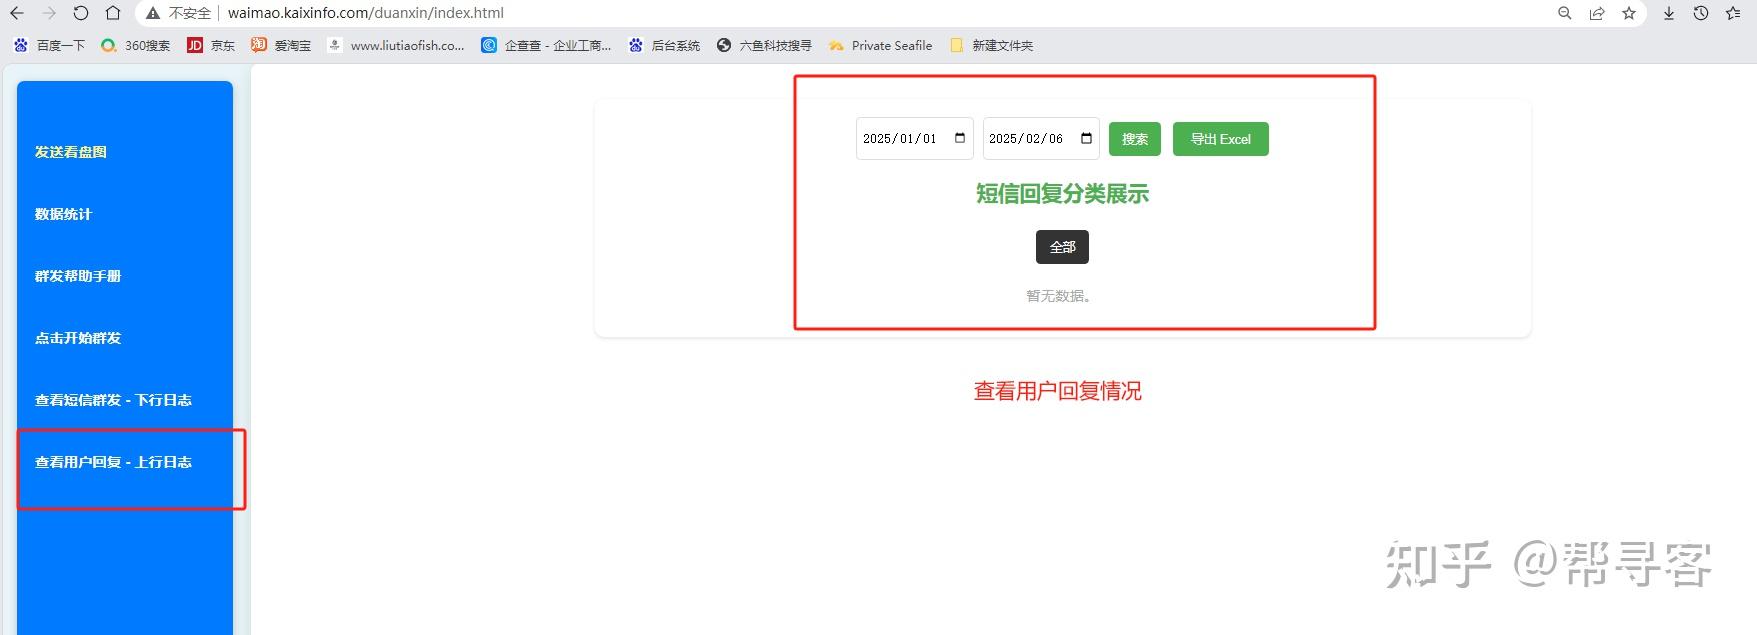Screen dimensions: 1757x635
Task: Go back to the previous page
Action: [17, 13]
